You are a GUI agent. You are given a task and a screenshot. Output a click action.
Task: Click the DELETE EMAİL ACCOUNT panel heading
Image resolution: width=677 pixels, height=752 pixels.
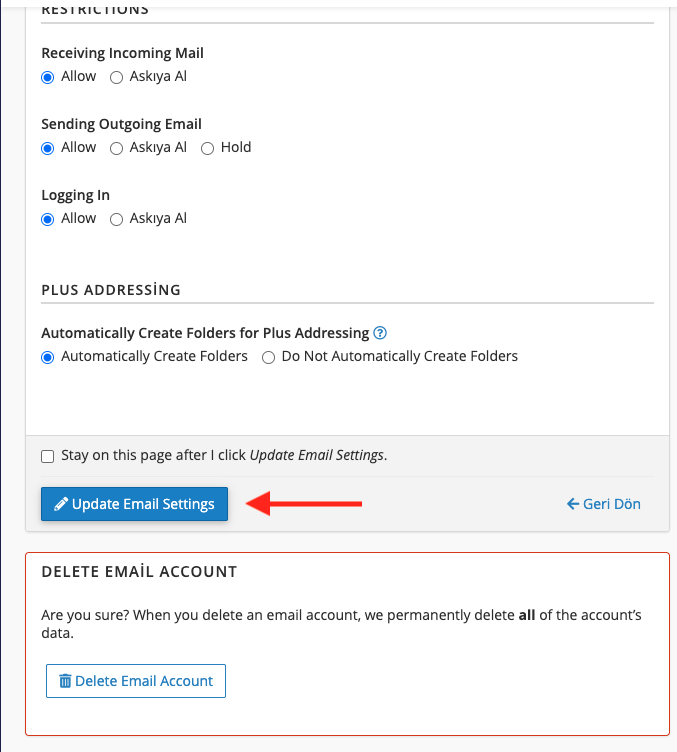pyautogui.click(x=139, y=572)
